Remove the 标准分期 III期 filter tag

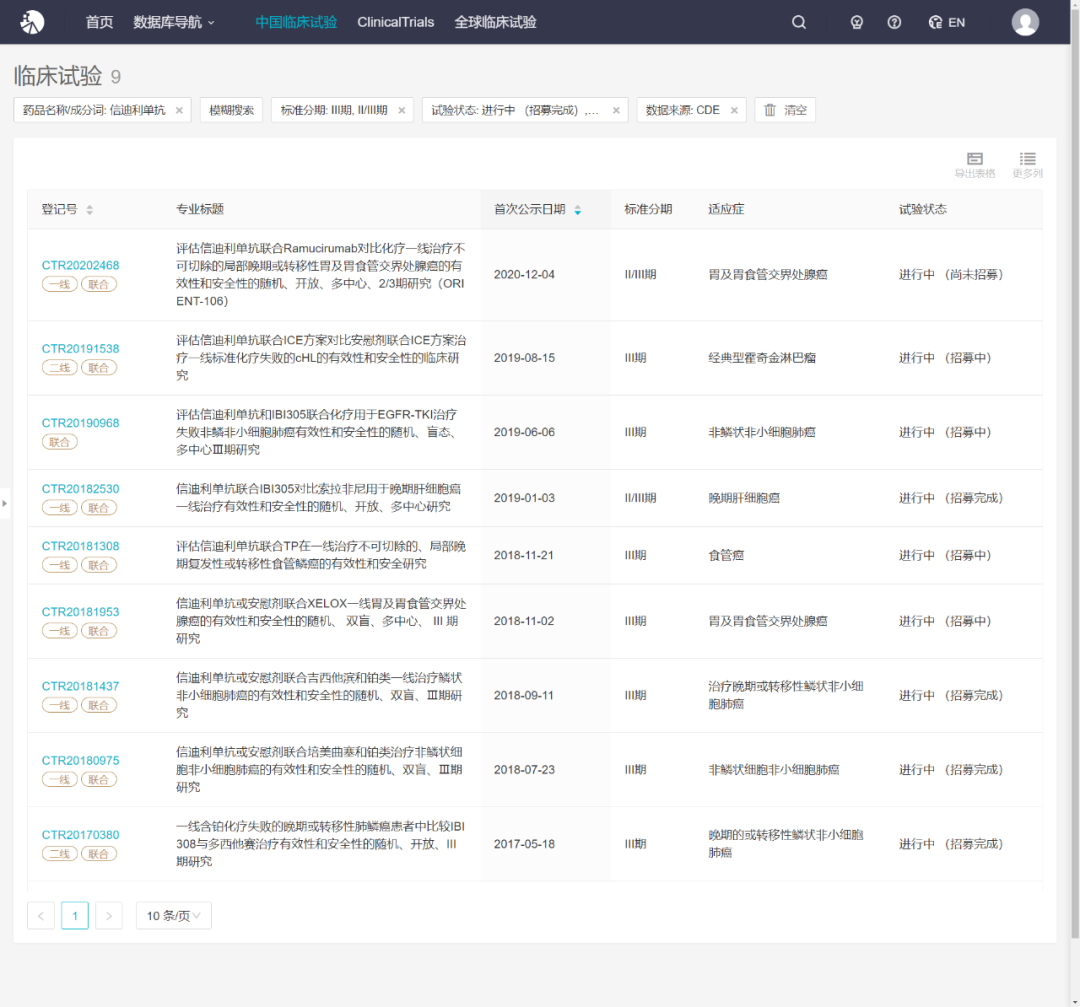tap(402, 110)
